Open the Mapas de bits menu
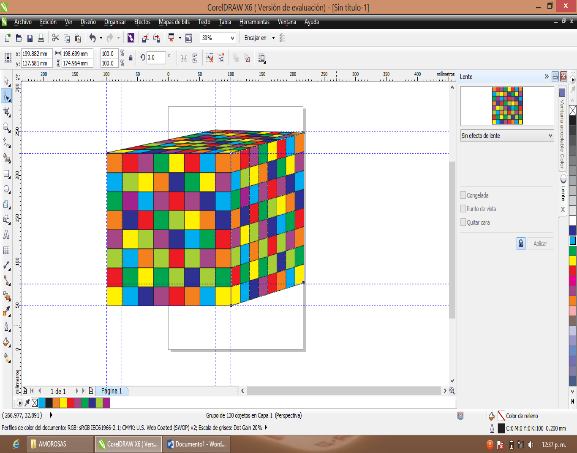577x453 pixels. [x=174, y=22]
